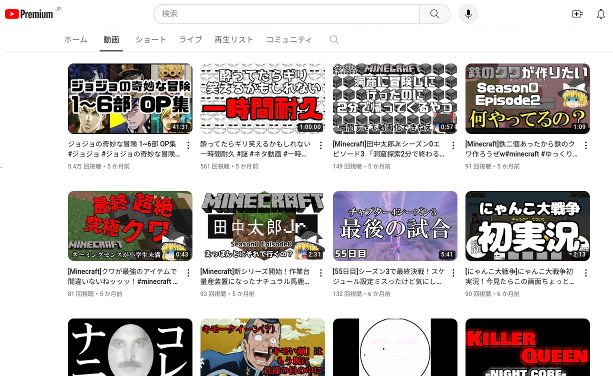Click the magnifier search button
The width and height of the screenshot is (613, 376).
pyautogui.click(x=434, y=14)
